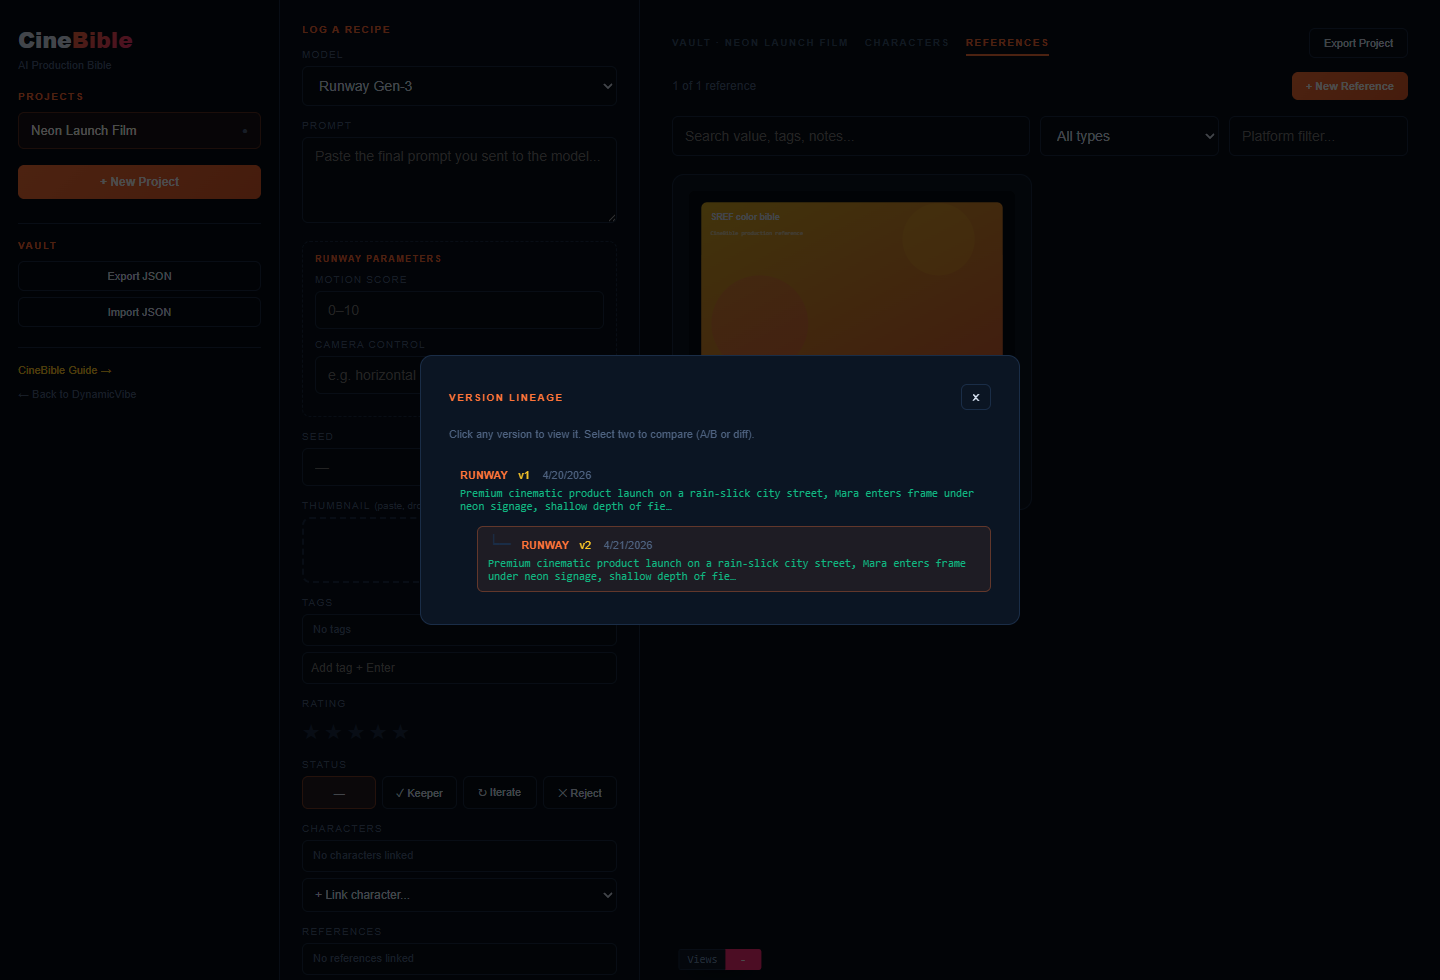Set status to Iterate
The height and width of the screenshot is (980, 1440).
pyautogui.click(x=500, y=793)
